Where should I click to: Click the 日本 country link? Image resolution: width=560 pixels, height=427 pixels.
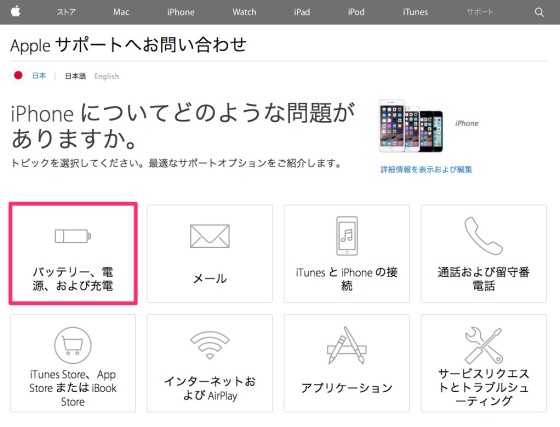(39, 76)
